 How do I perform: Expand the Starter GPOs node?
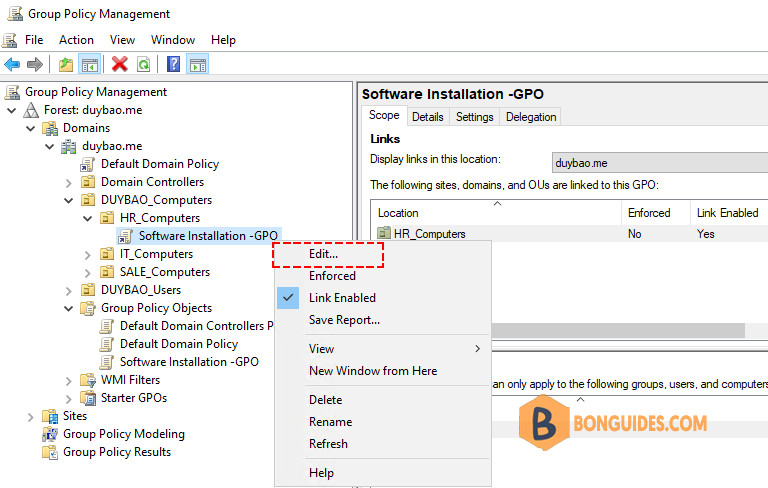pos(69,399)
